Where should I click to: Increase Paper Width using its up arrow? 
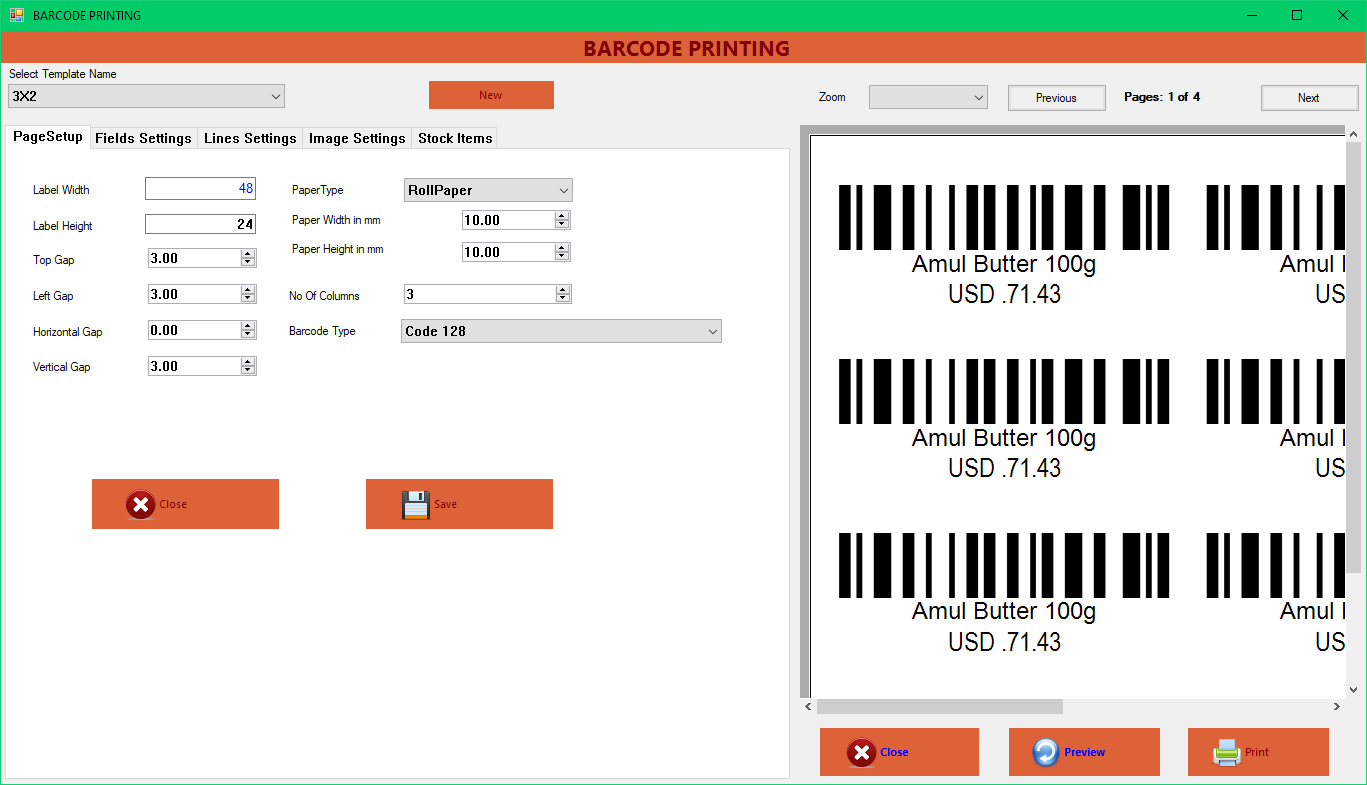(563, 215)
